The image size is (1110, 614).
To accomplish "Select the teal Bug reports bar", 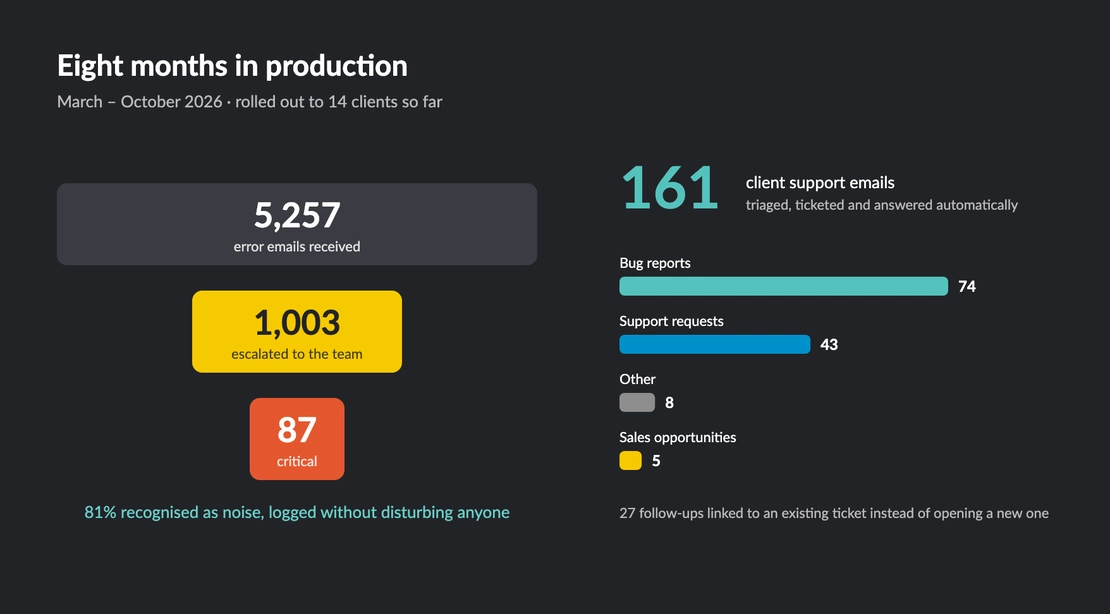I will pyautogui.click(x=784, y=286).
